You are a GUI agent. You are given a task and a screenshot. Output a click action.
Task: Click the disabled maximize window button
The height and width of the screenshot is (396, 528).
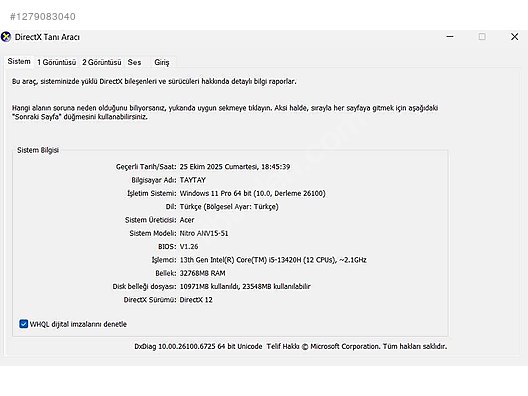coord(482,36)
